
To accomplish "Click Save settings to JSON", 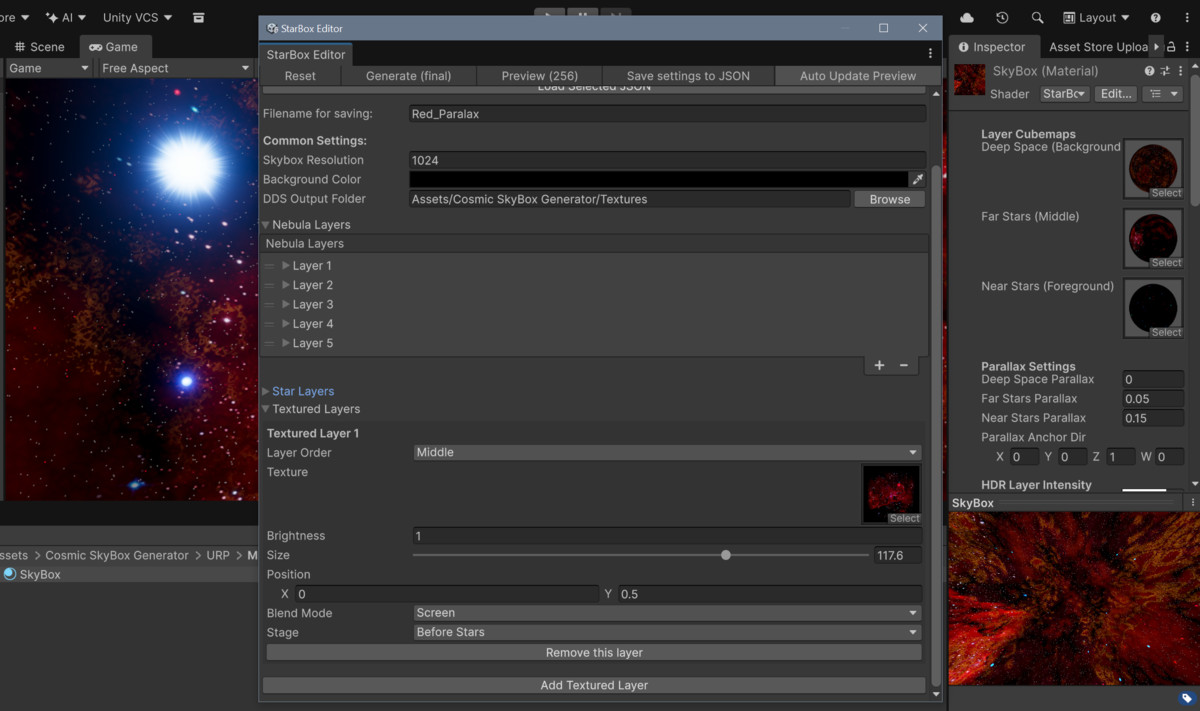I will click(x=688, y=76).
